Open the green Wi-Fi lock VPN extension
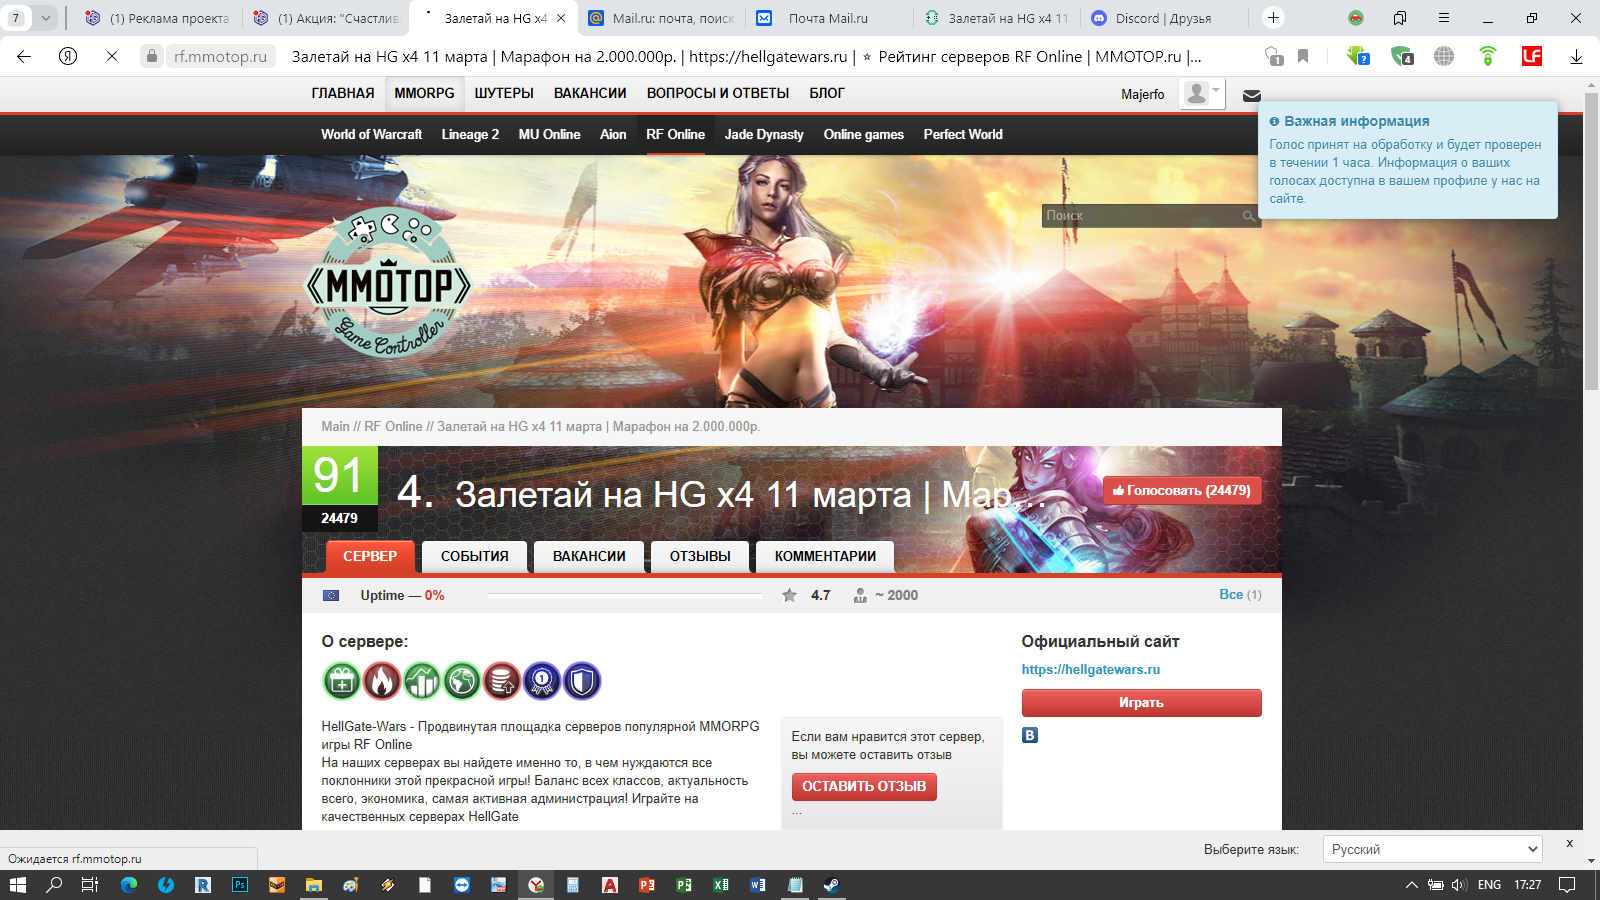1600x900 pixels. click(1487, 57)
